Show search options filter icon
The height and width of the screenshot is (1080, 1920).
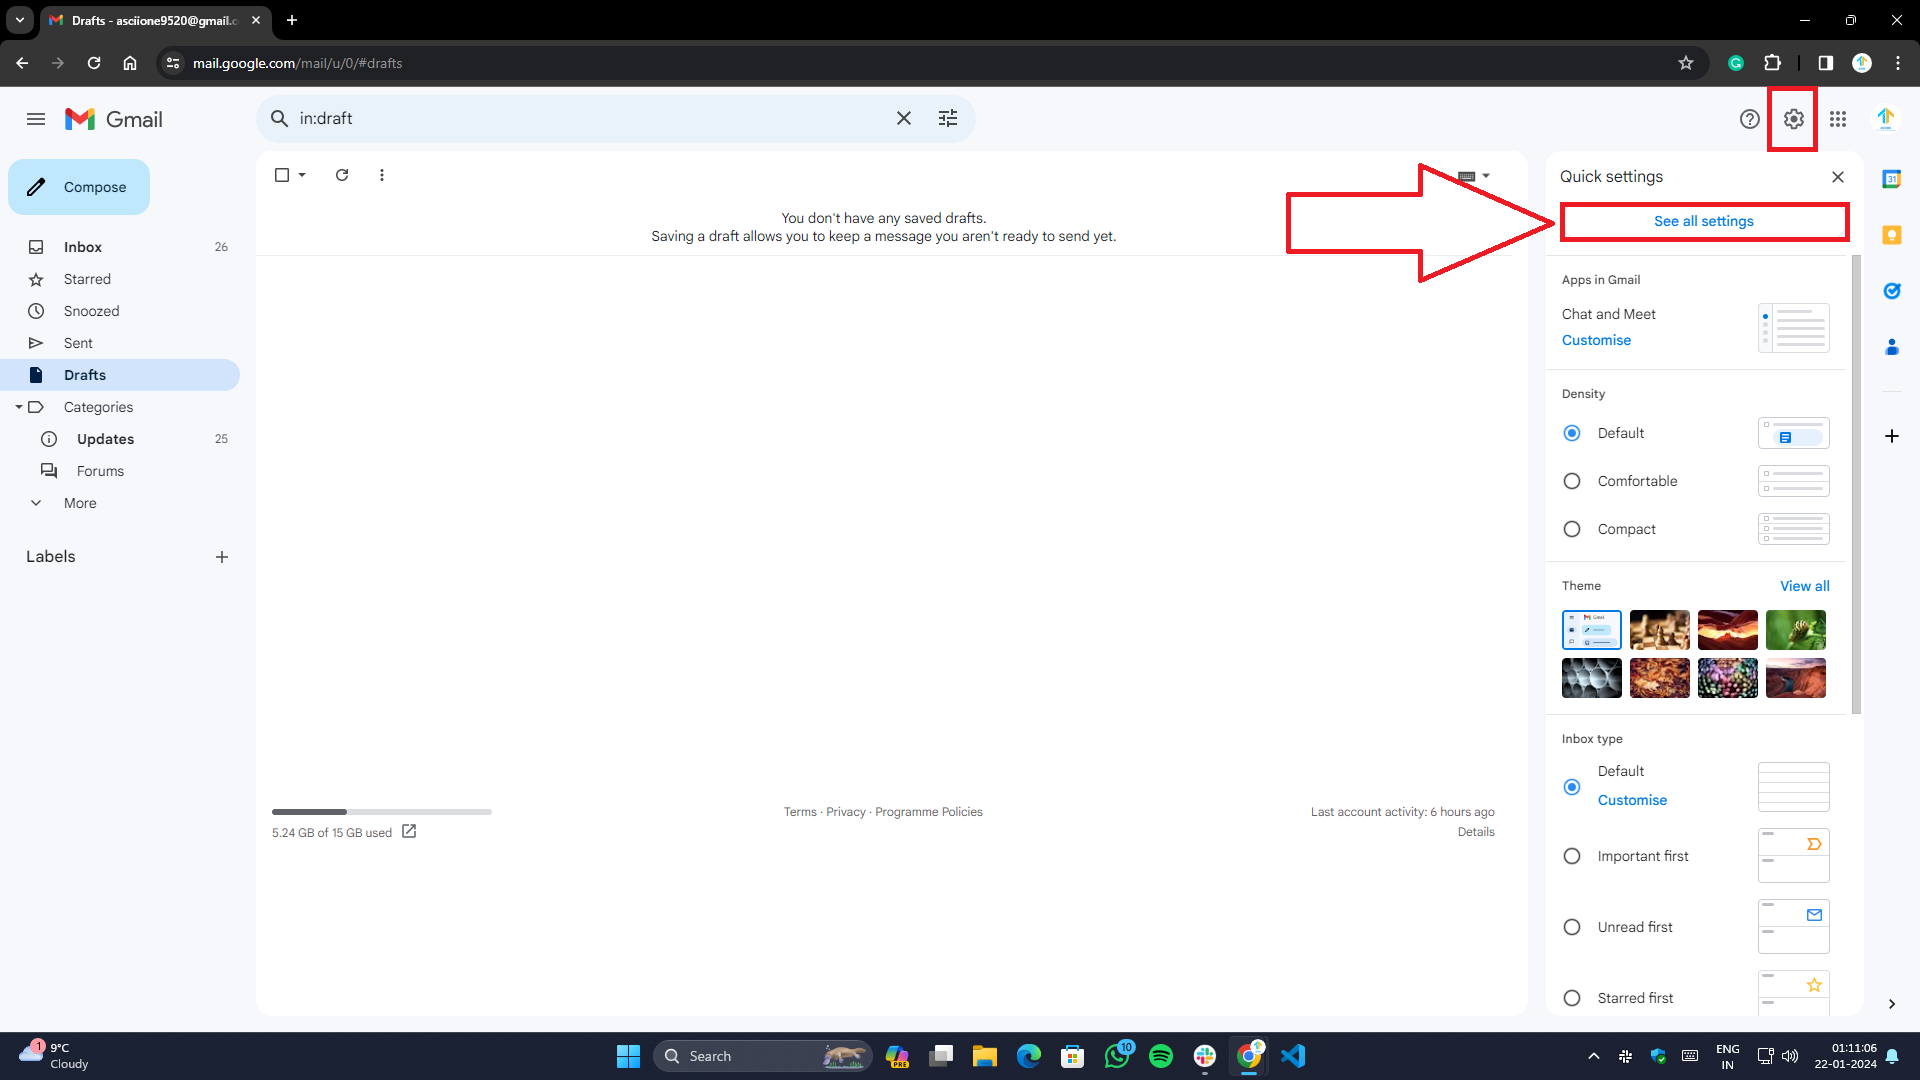[947, 118]
